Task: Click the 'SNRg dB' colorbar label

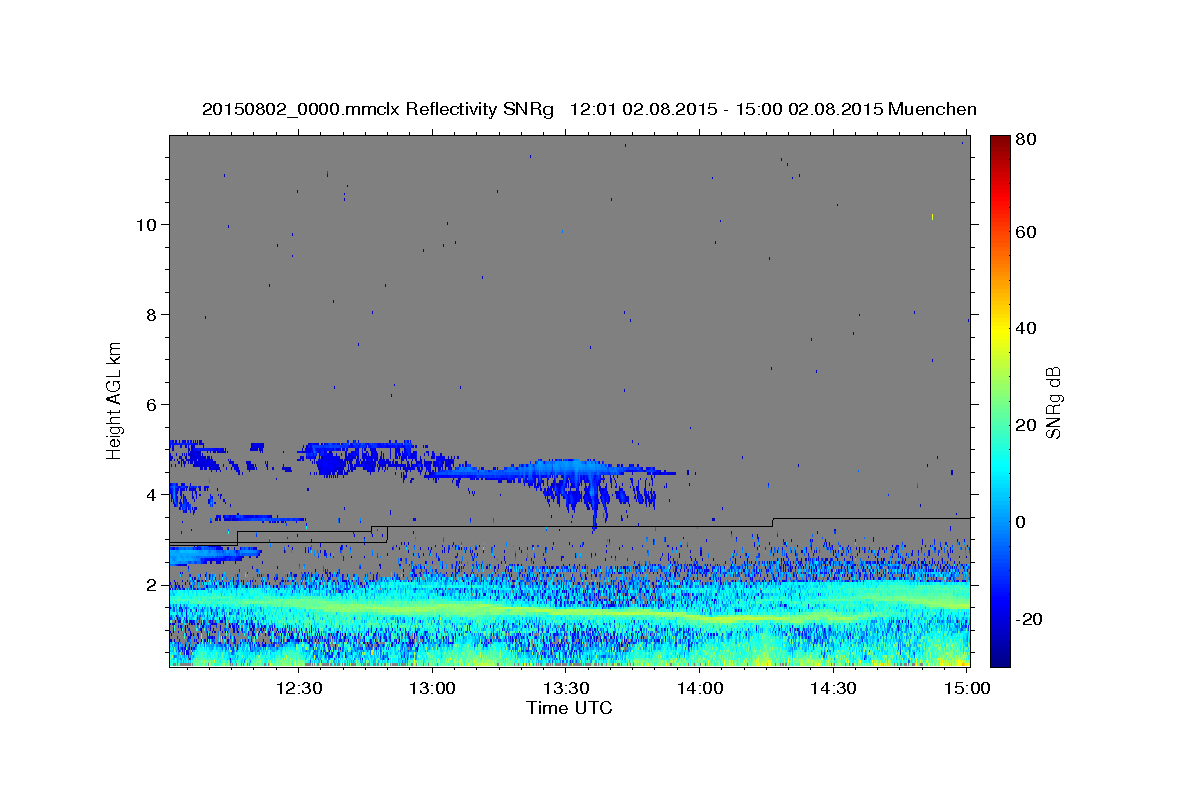Action: click(1053, 402)
